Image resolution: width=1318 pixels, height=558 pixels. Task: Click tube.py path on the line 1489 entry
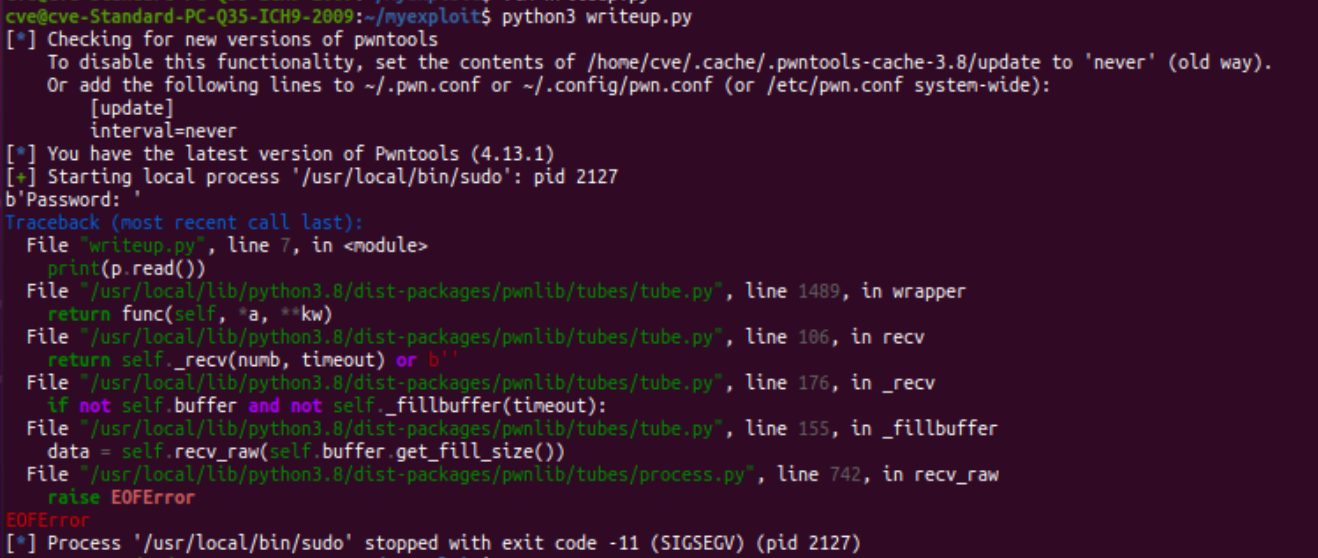point(396,291)
